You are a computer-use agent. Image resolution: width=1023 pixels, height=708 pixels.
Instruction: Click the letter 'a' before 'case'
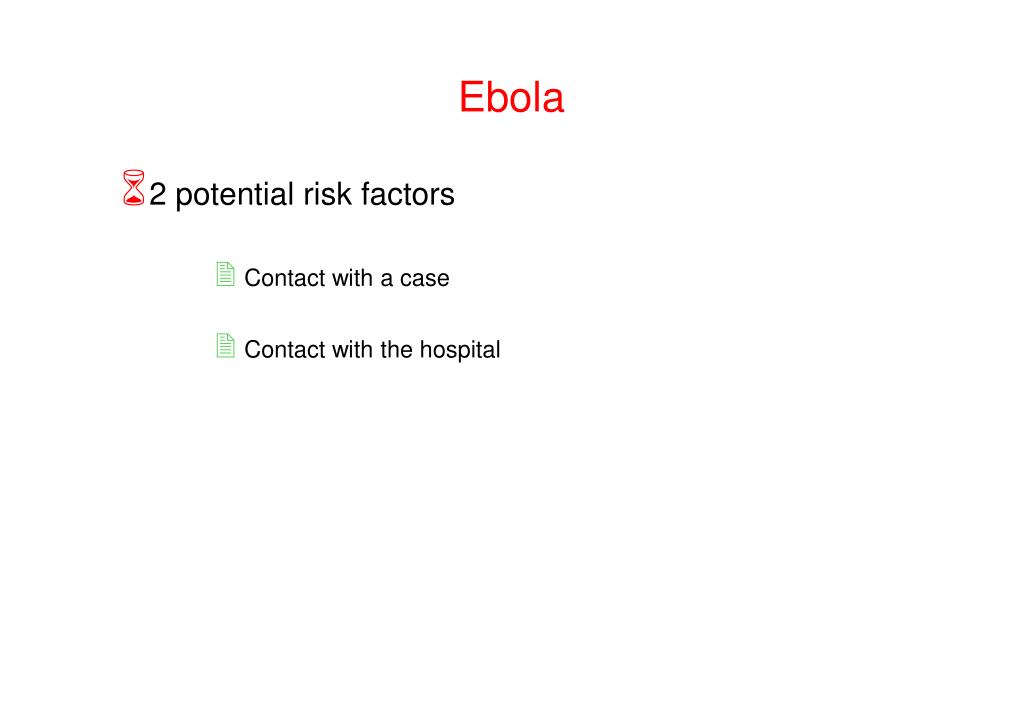point(387,280)
